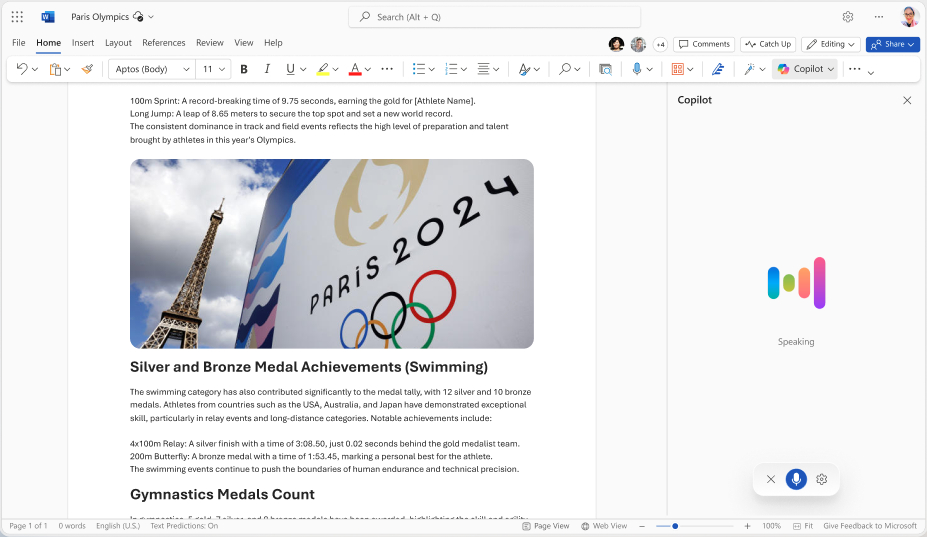Apply red font color
Viewport: 927px width, 537px height.
click(x=355, y=69)
